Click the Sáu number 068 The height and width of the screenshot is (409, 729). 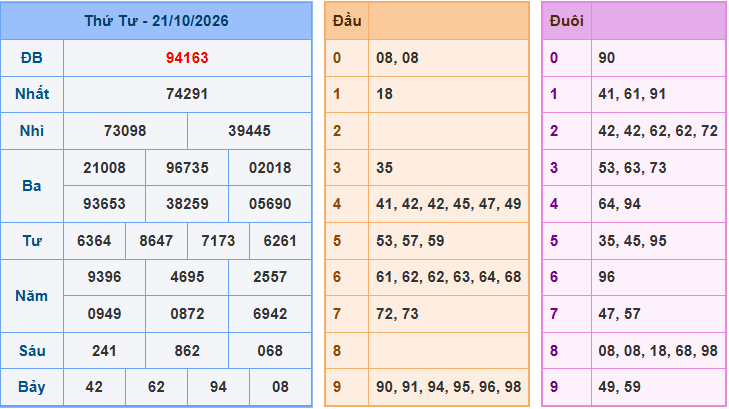coord(270,350)
